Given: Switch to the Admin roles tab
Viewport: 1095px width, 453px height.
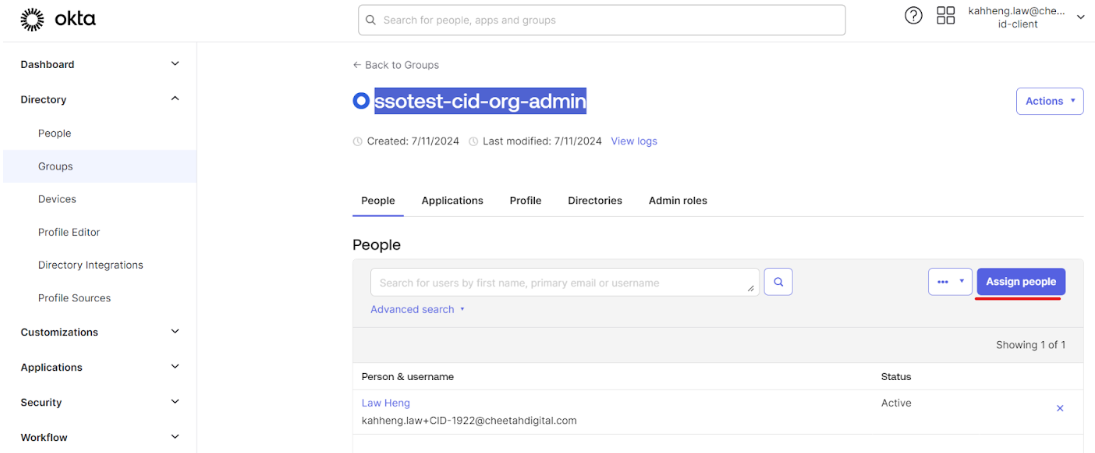Looking at the screenshot, I should [x=677, y=201].
